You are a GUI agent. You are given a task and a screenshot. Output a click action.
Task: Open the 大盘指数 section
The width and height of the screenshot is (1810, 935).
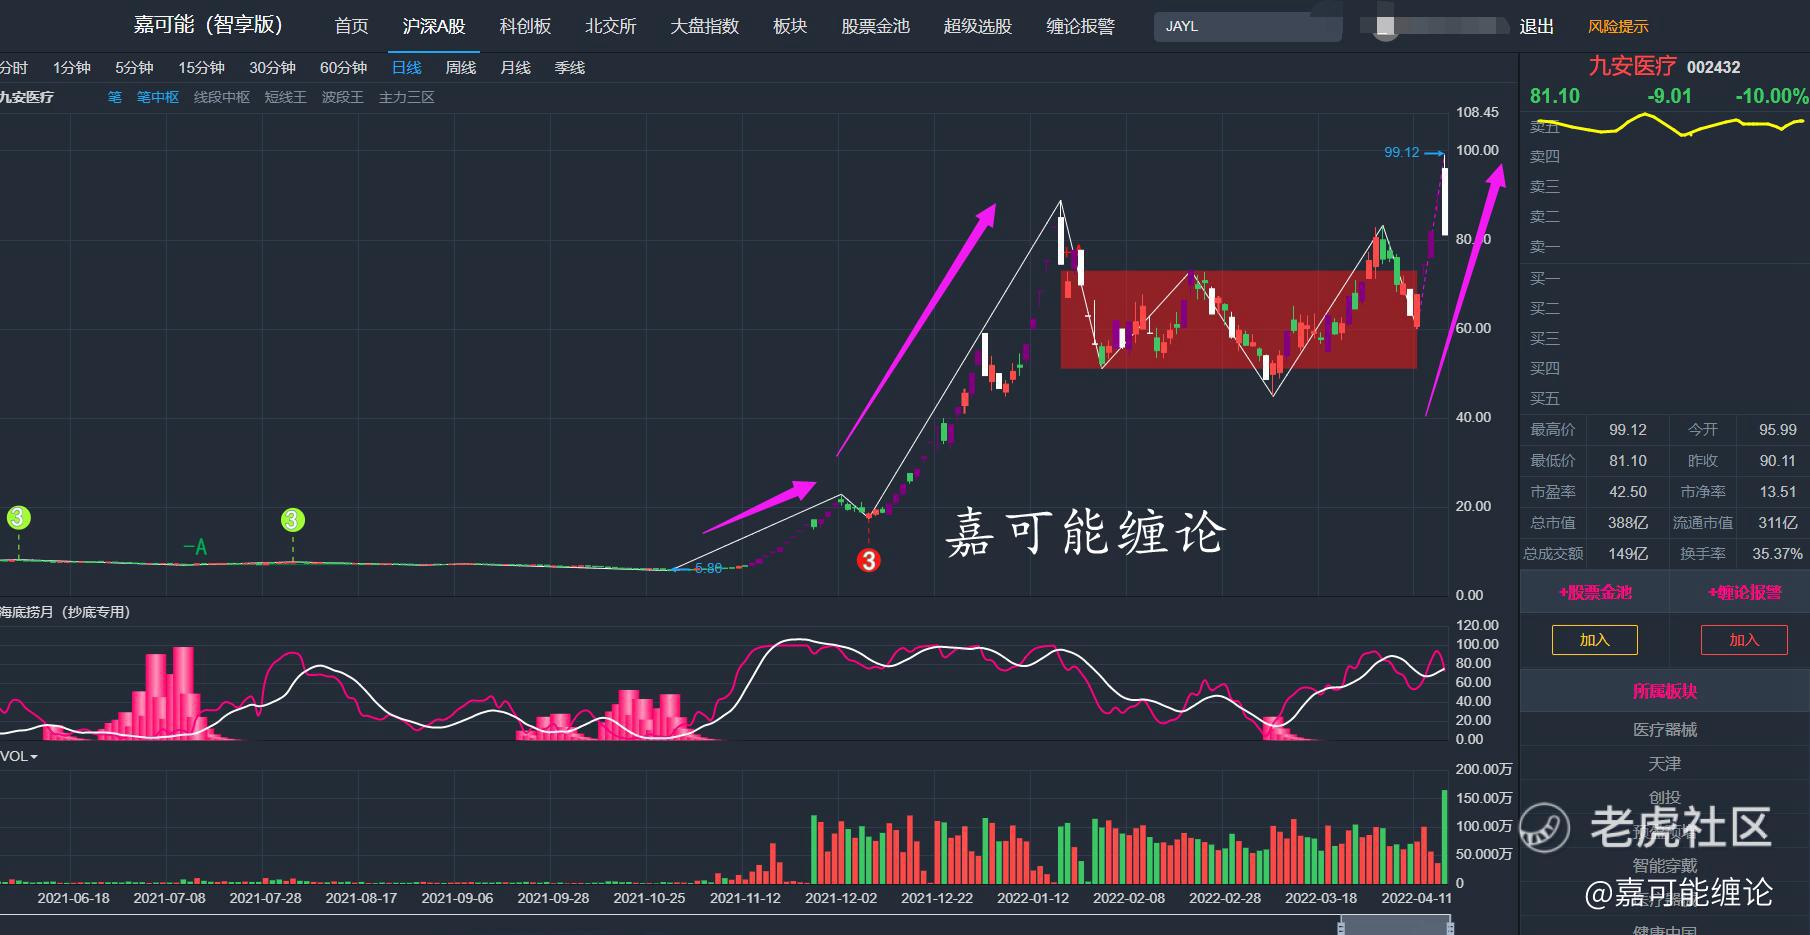[x=704, y=26]
